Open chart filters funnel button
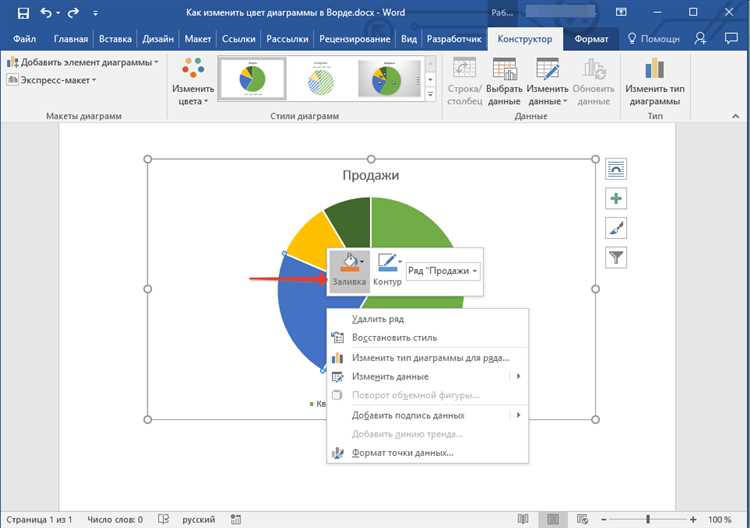The width and height of the screenshot is (750, 528). tap(616, 258)
